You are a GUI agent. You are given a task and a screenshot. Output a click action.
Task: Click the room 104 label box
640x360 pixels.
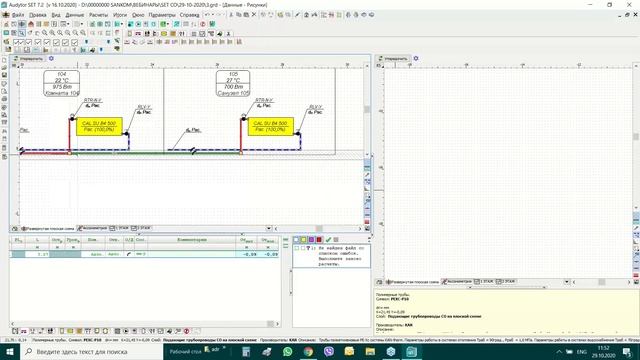62,83
